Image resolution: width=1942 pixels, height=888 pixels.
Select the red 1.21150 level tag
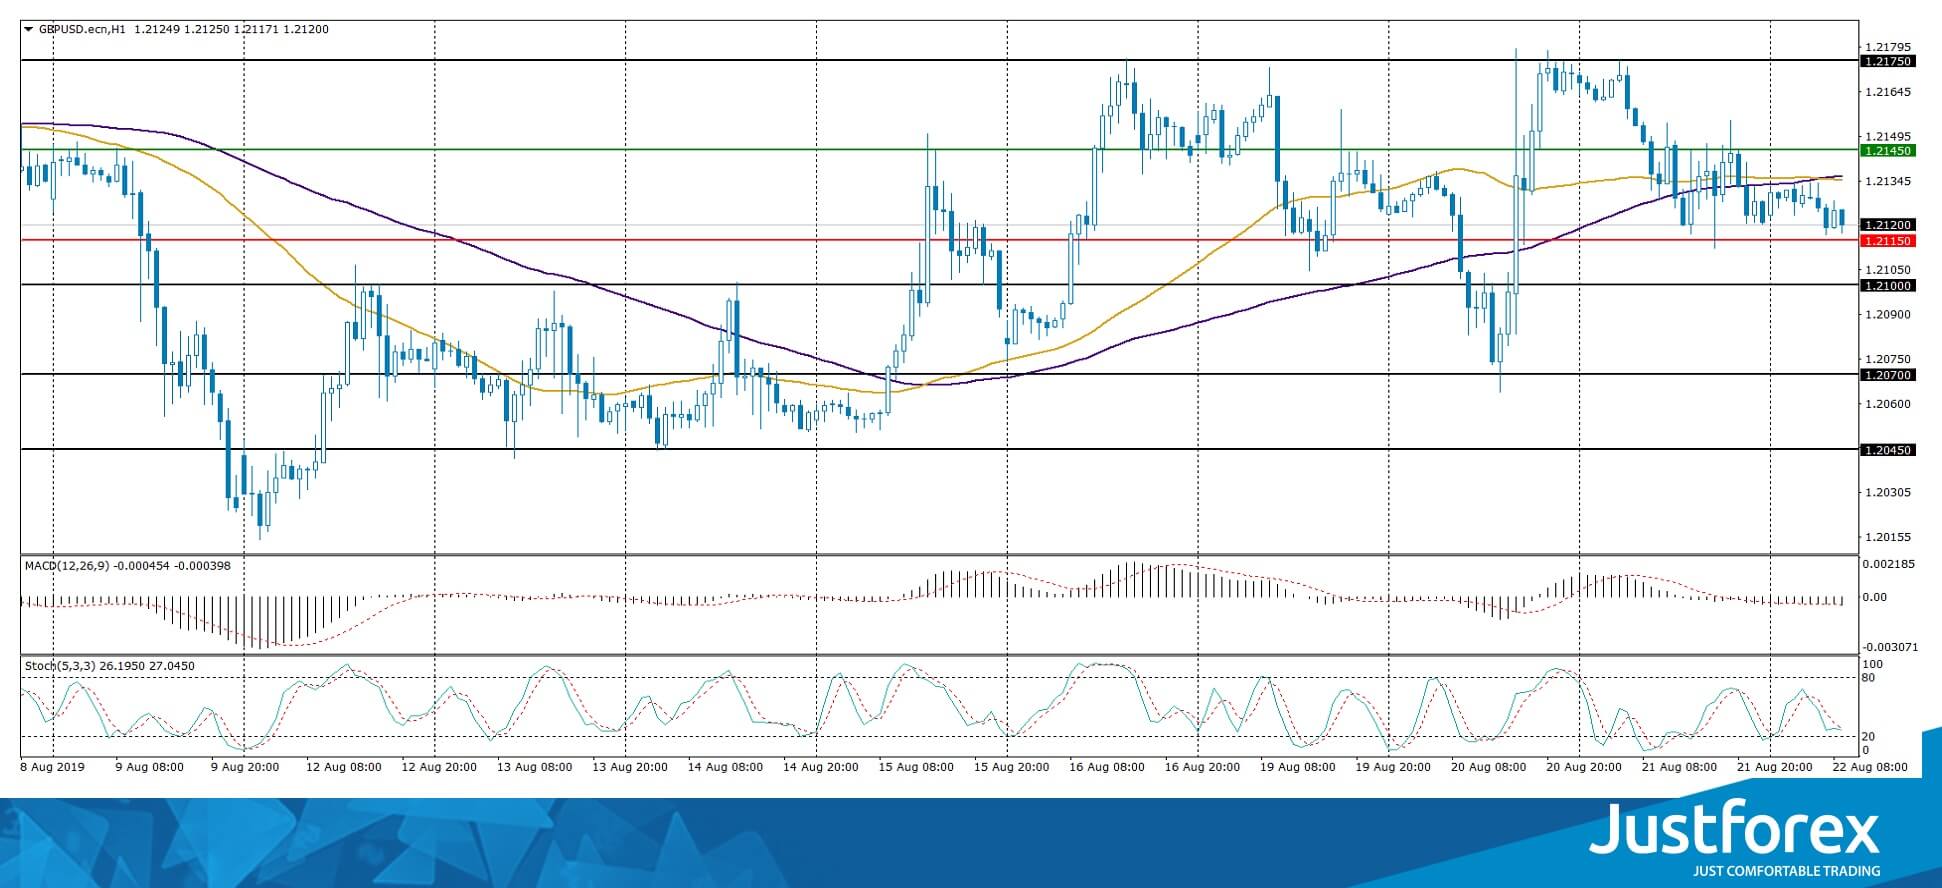coord(1886,241)
